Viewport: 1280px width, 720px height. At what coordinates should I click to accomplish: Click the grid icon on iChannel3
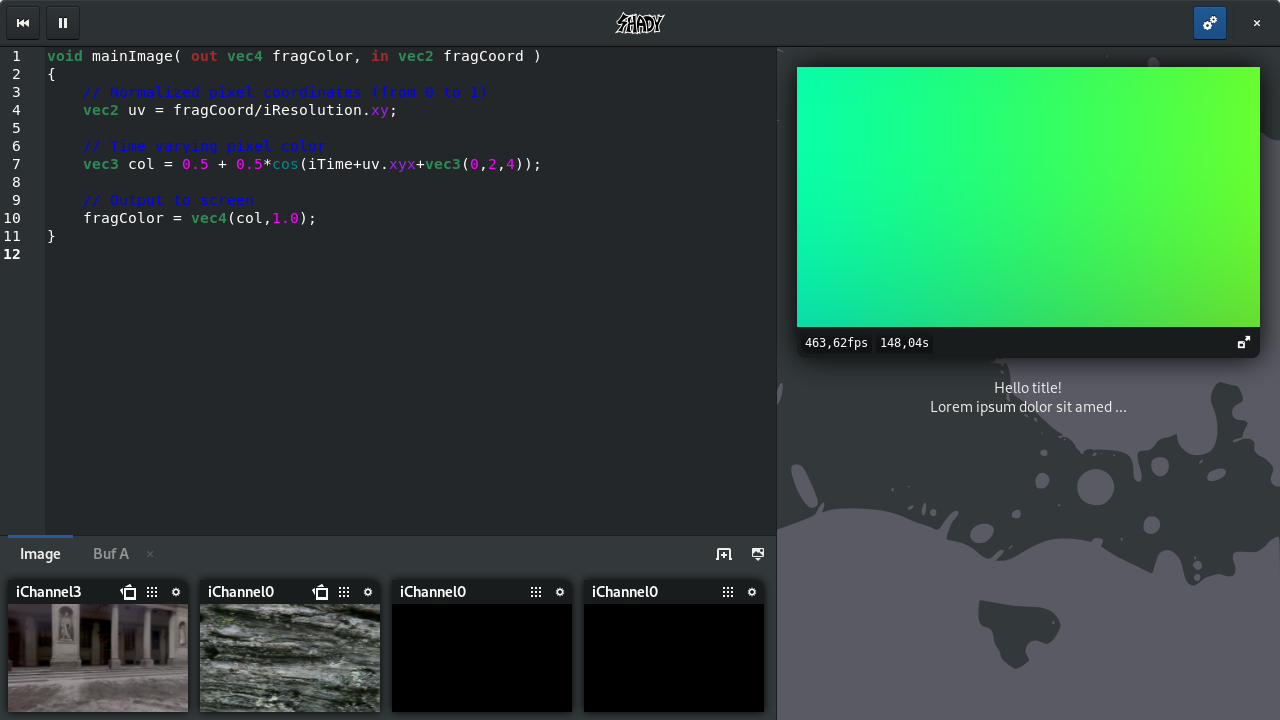pyautogui.click(x=152, y=592)
